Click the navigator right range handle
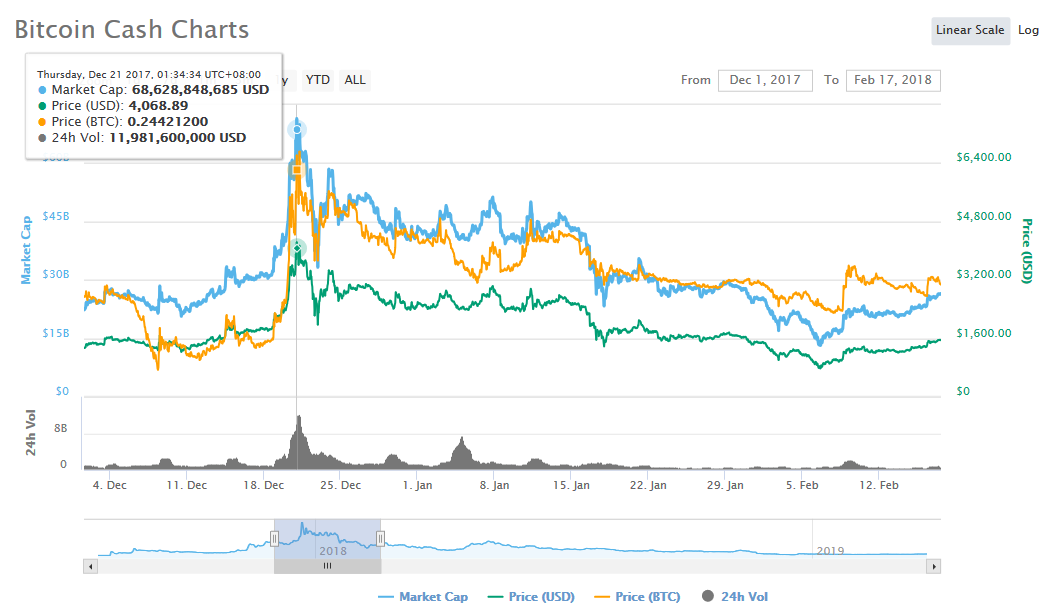The height and width of the screenshot is (607, 1041). [x=380, y=539]
